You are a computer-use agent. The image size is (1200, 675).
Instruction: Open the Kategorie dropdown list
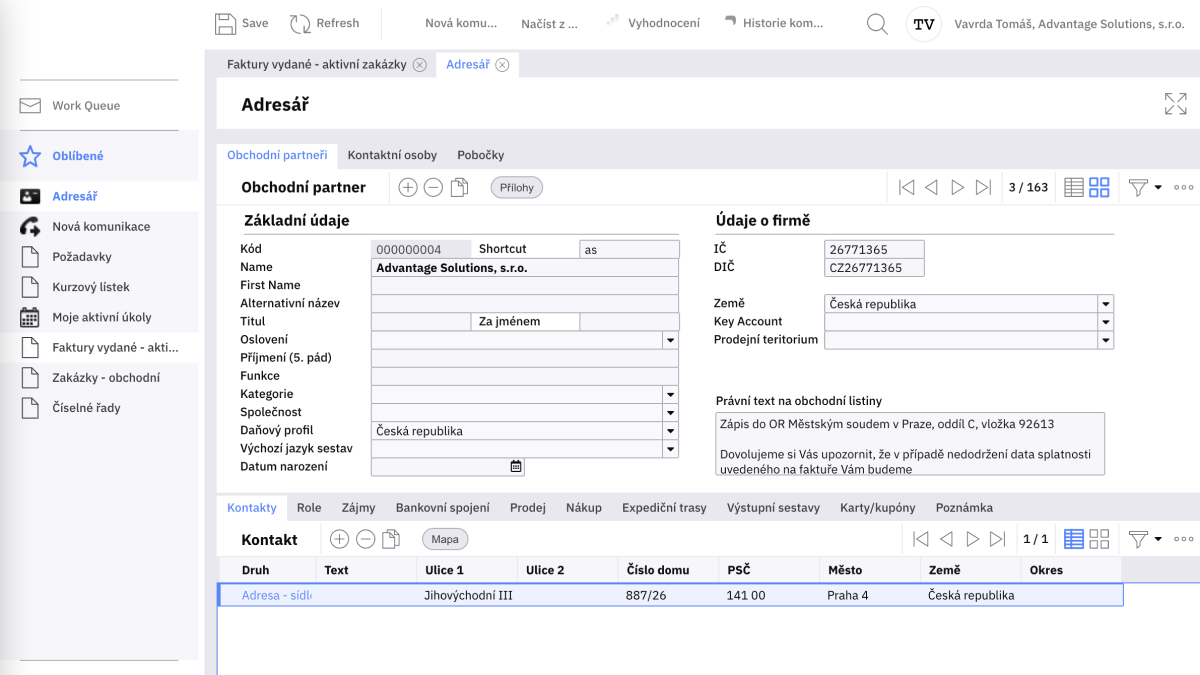tap(670, 394)
